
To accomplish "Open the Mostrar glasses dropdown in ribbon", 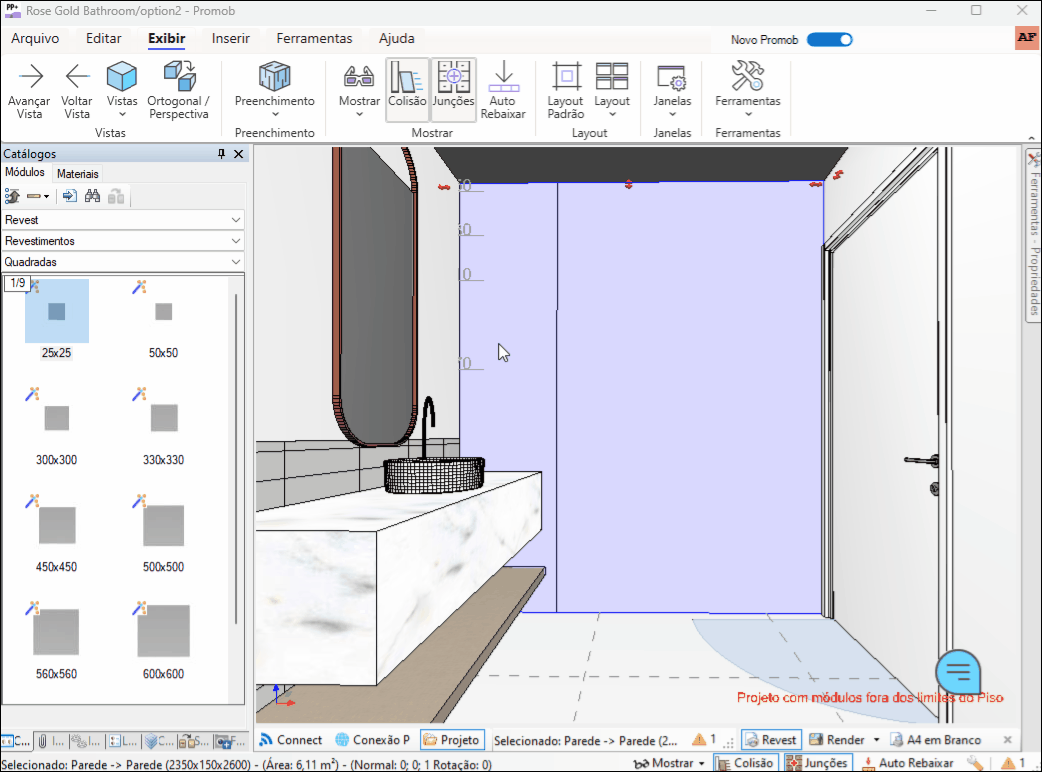I will (x=359, y=90).
